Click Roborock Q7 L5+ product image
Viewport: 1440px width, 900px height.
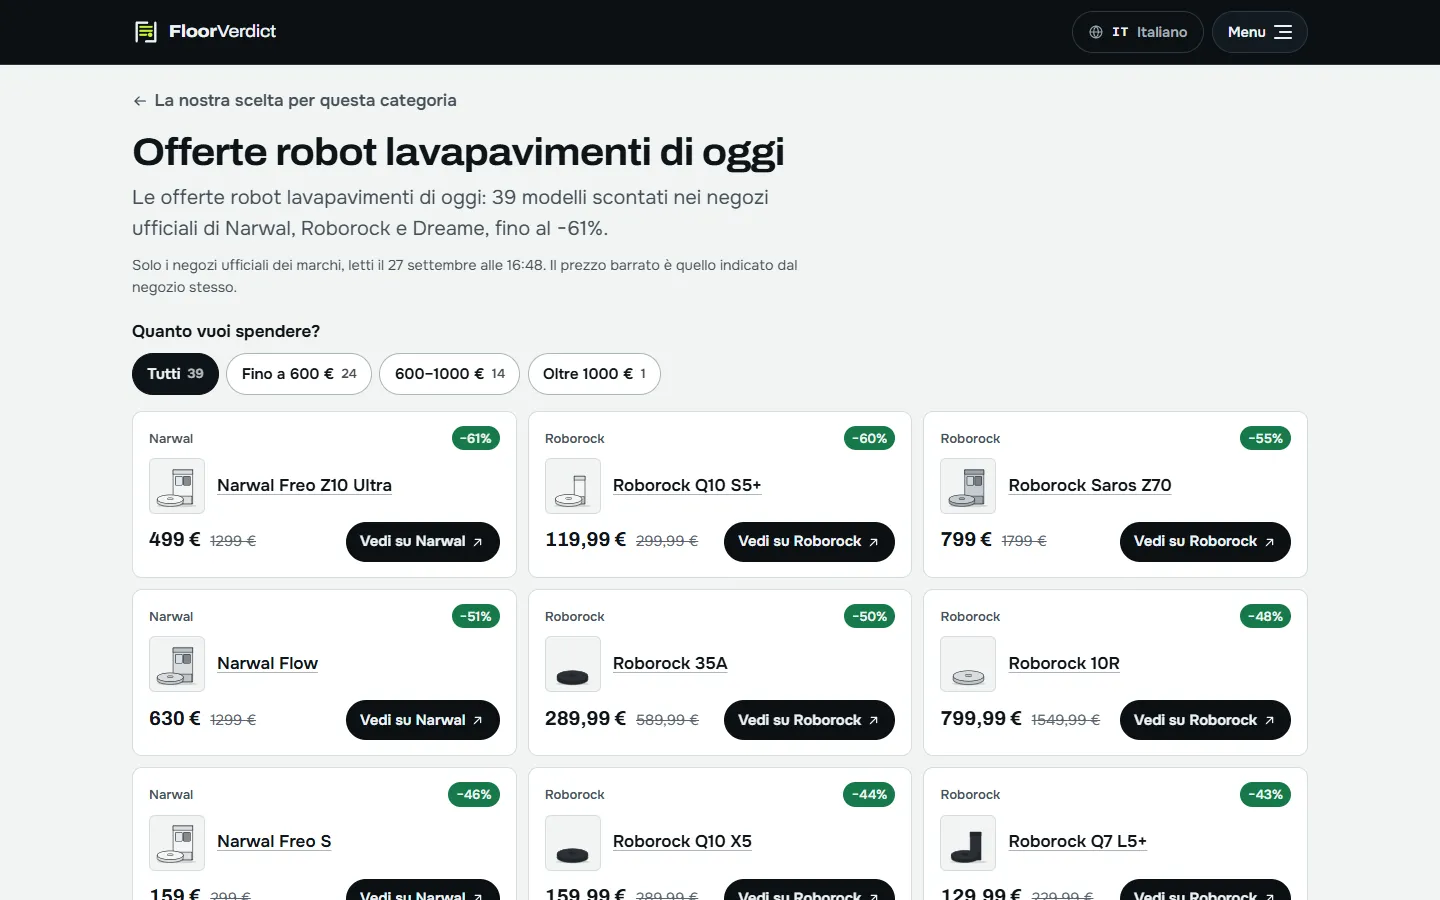click(x=968, y=843)
